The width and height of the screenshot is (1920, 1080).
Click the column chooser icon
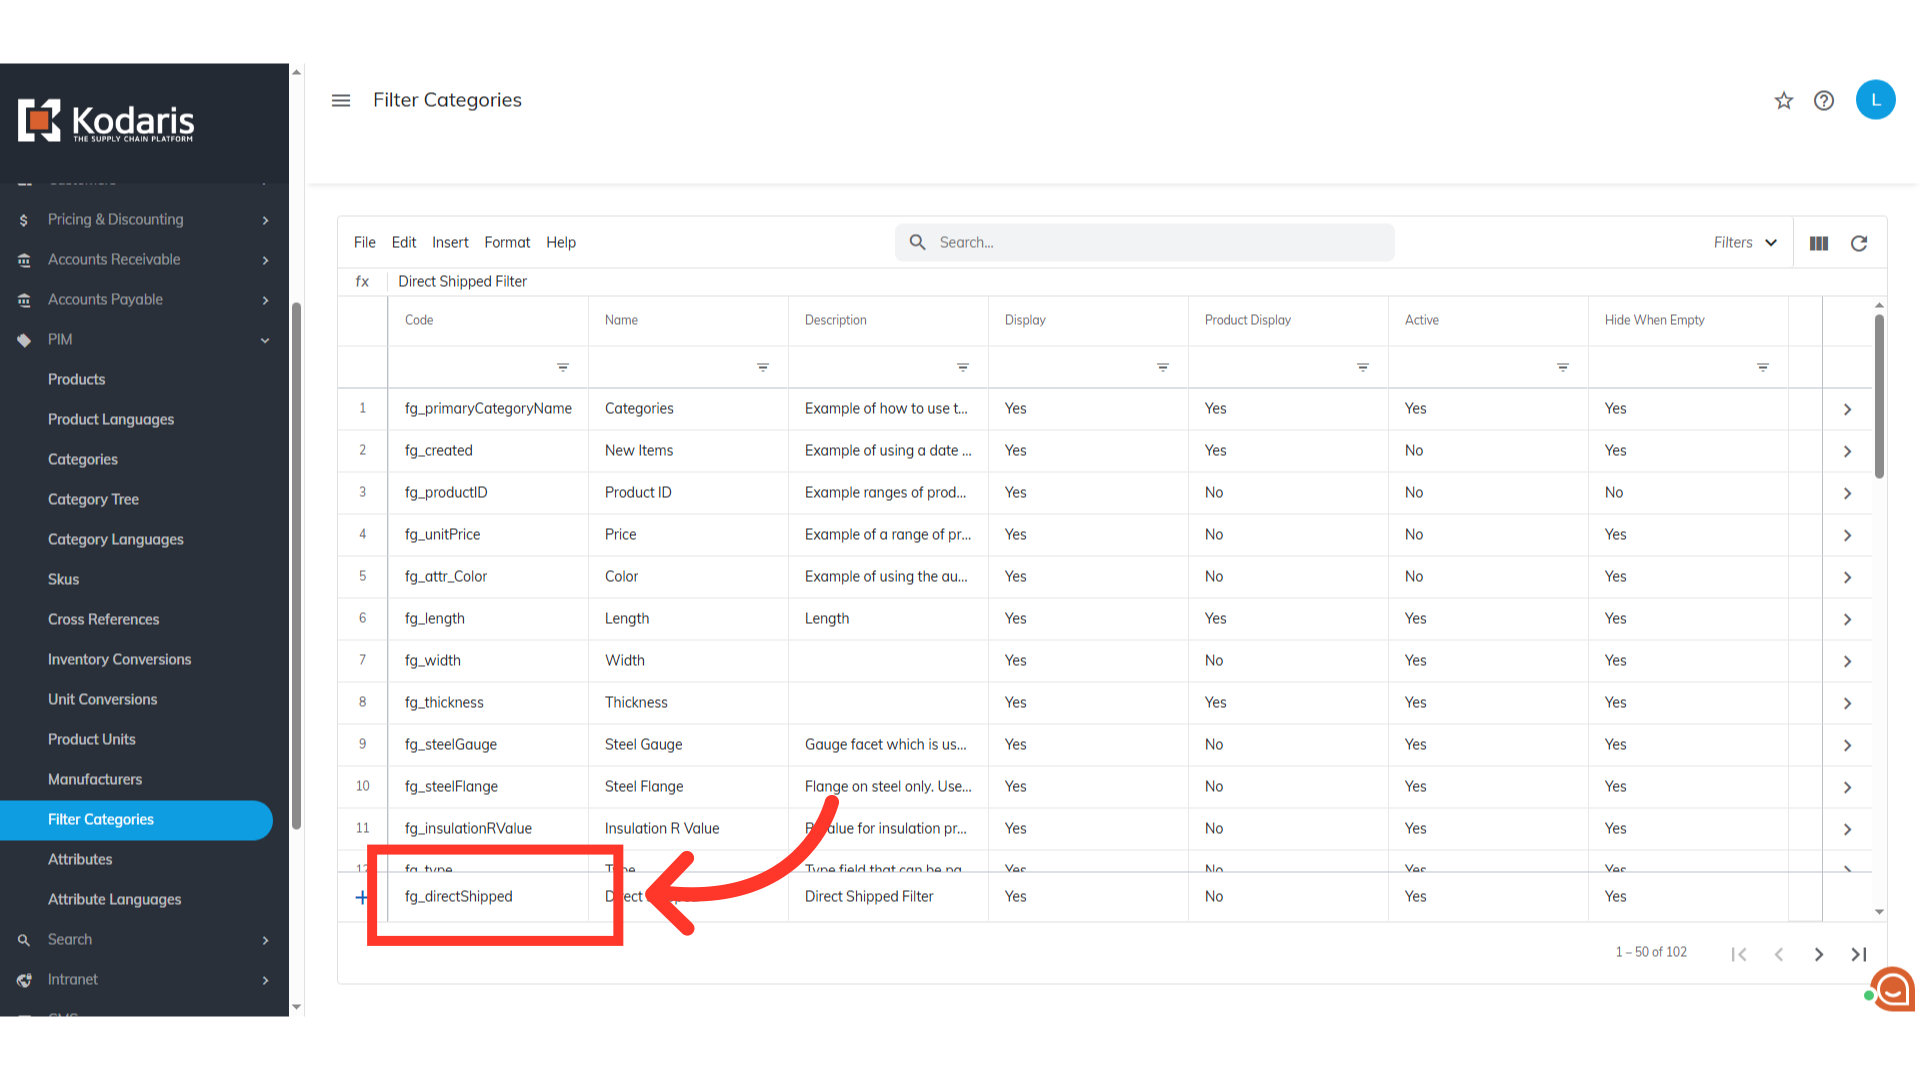pos(1819,243)
